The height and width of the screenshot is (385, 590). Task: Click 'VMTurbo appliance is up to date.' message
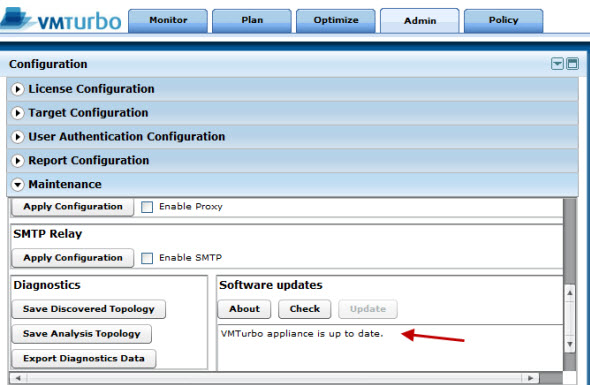click(302, 334)
